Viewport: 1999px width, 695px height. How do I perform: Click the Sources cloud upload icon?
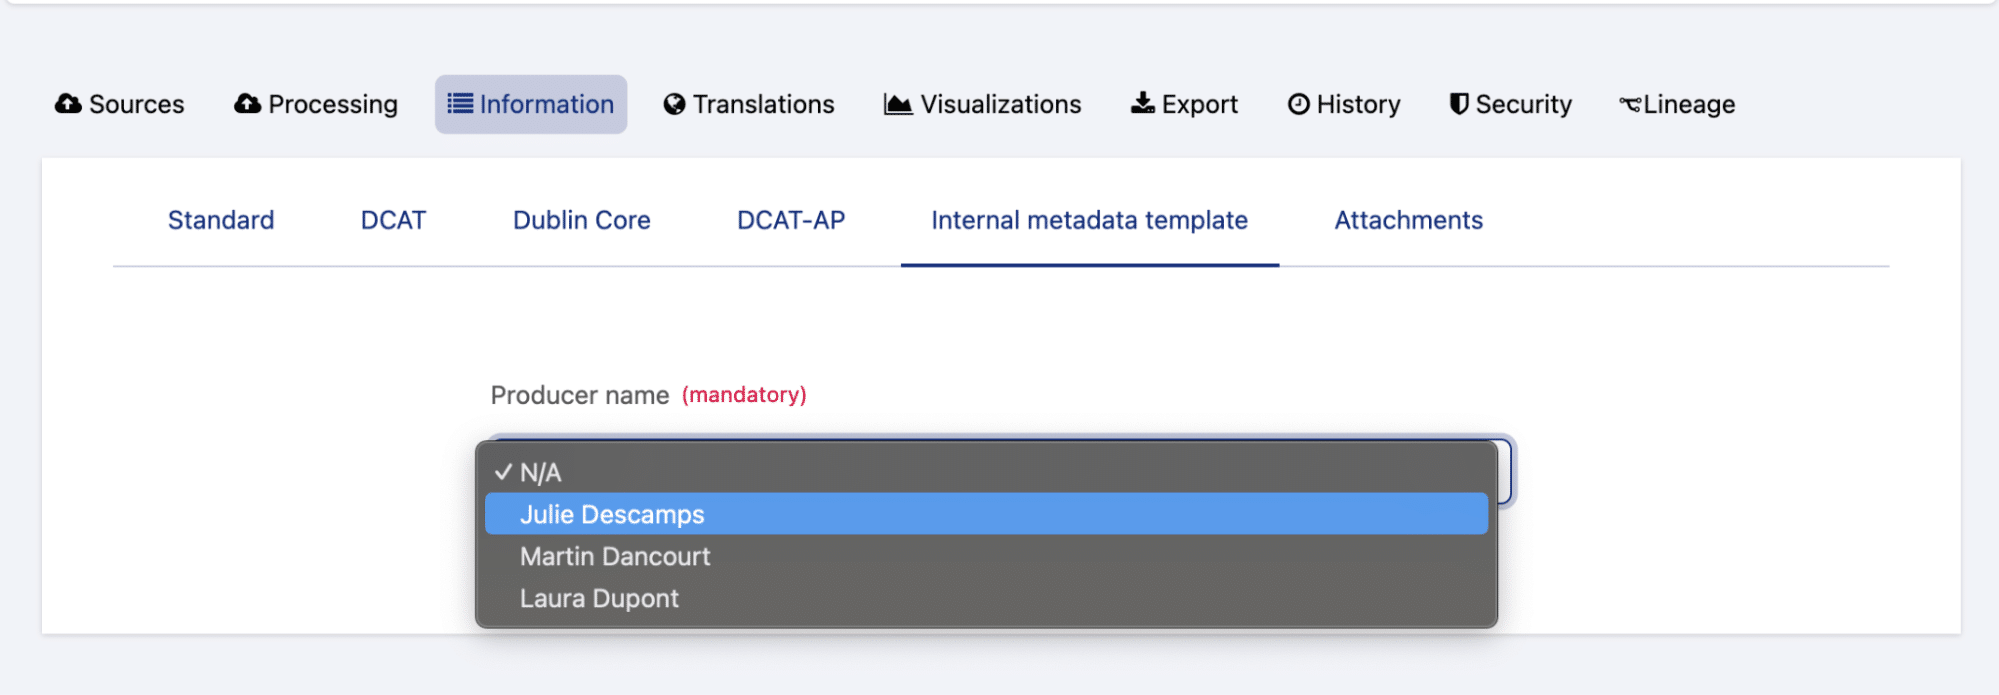[68, 104]
